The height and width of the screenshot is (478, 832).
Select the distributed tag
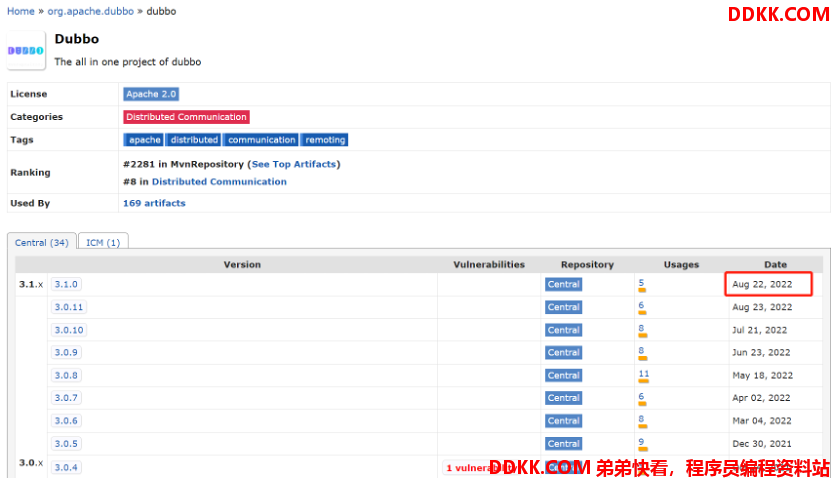(x=194, y=140)
